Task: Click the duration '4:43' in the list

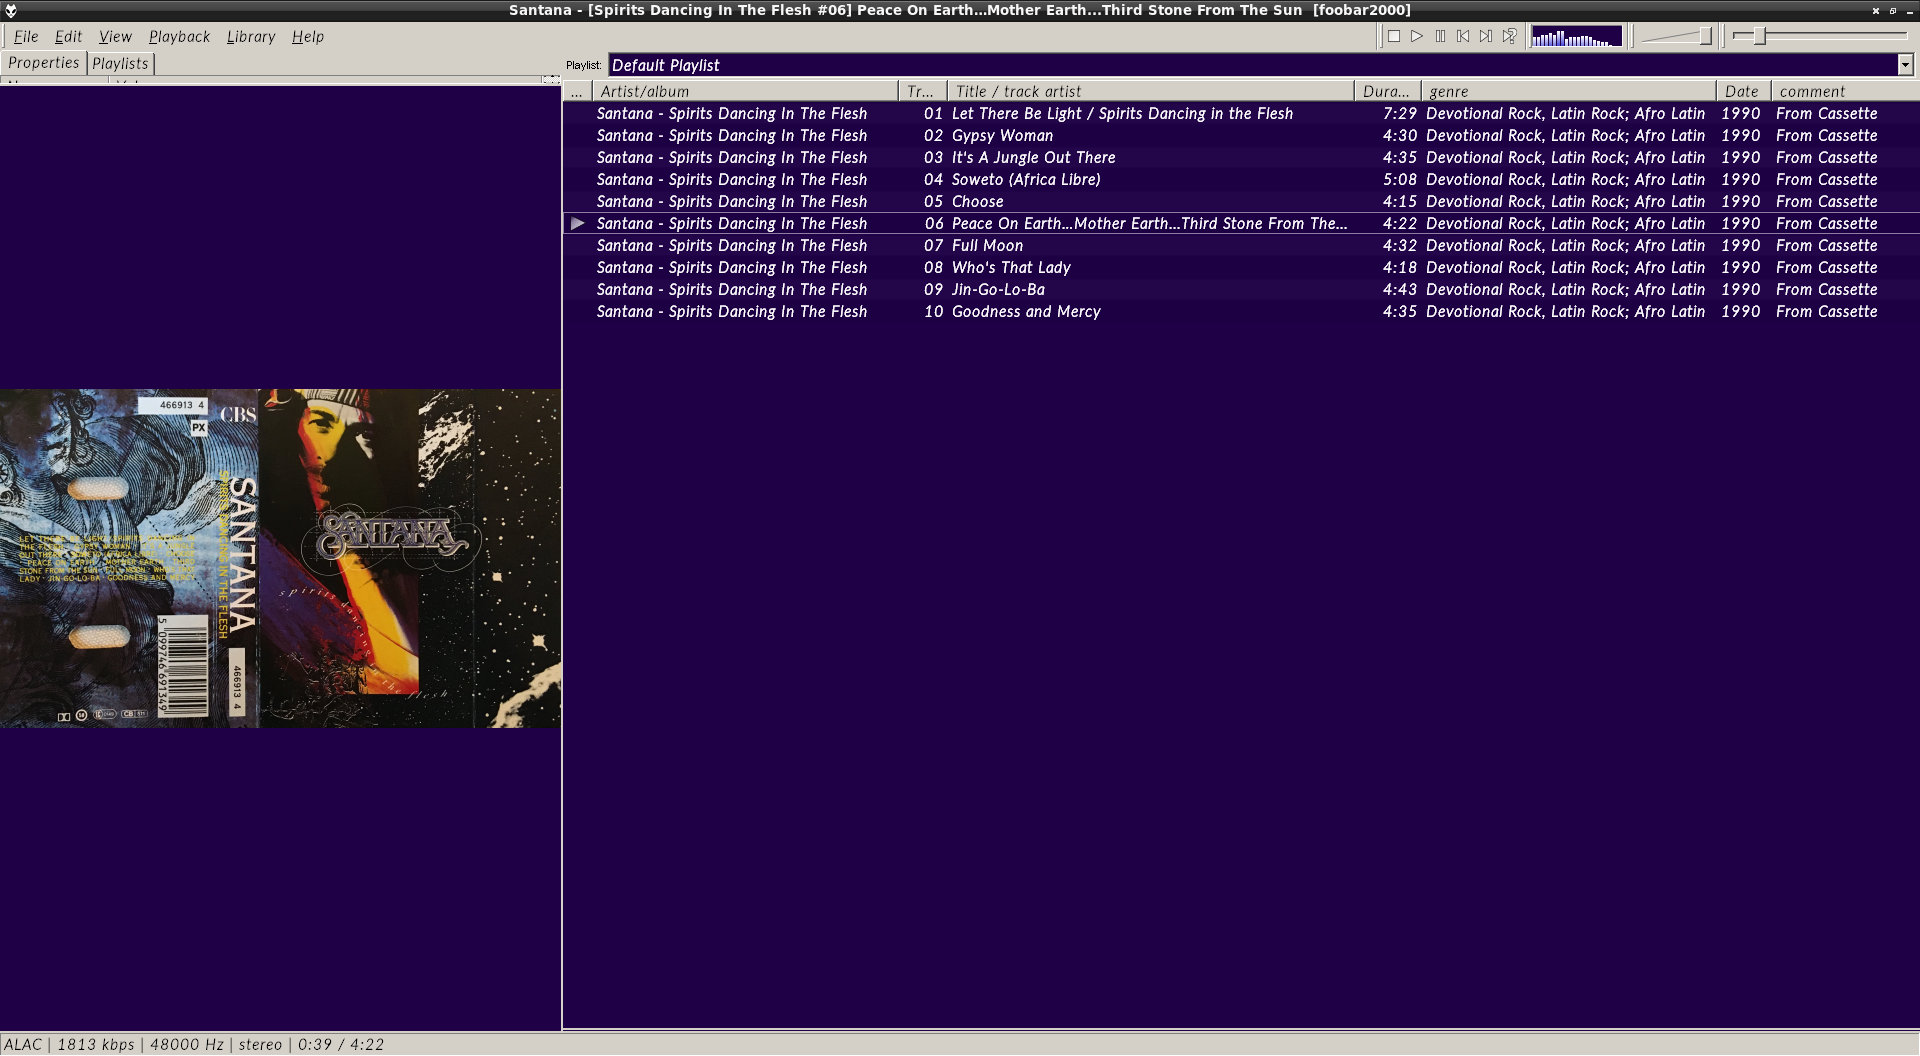Action: point(1400,289)
